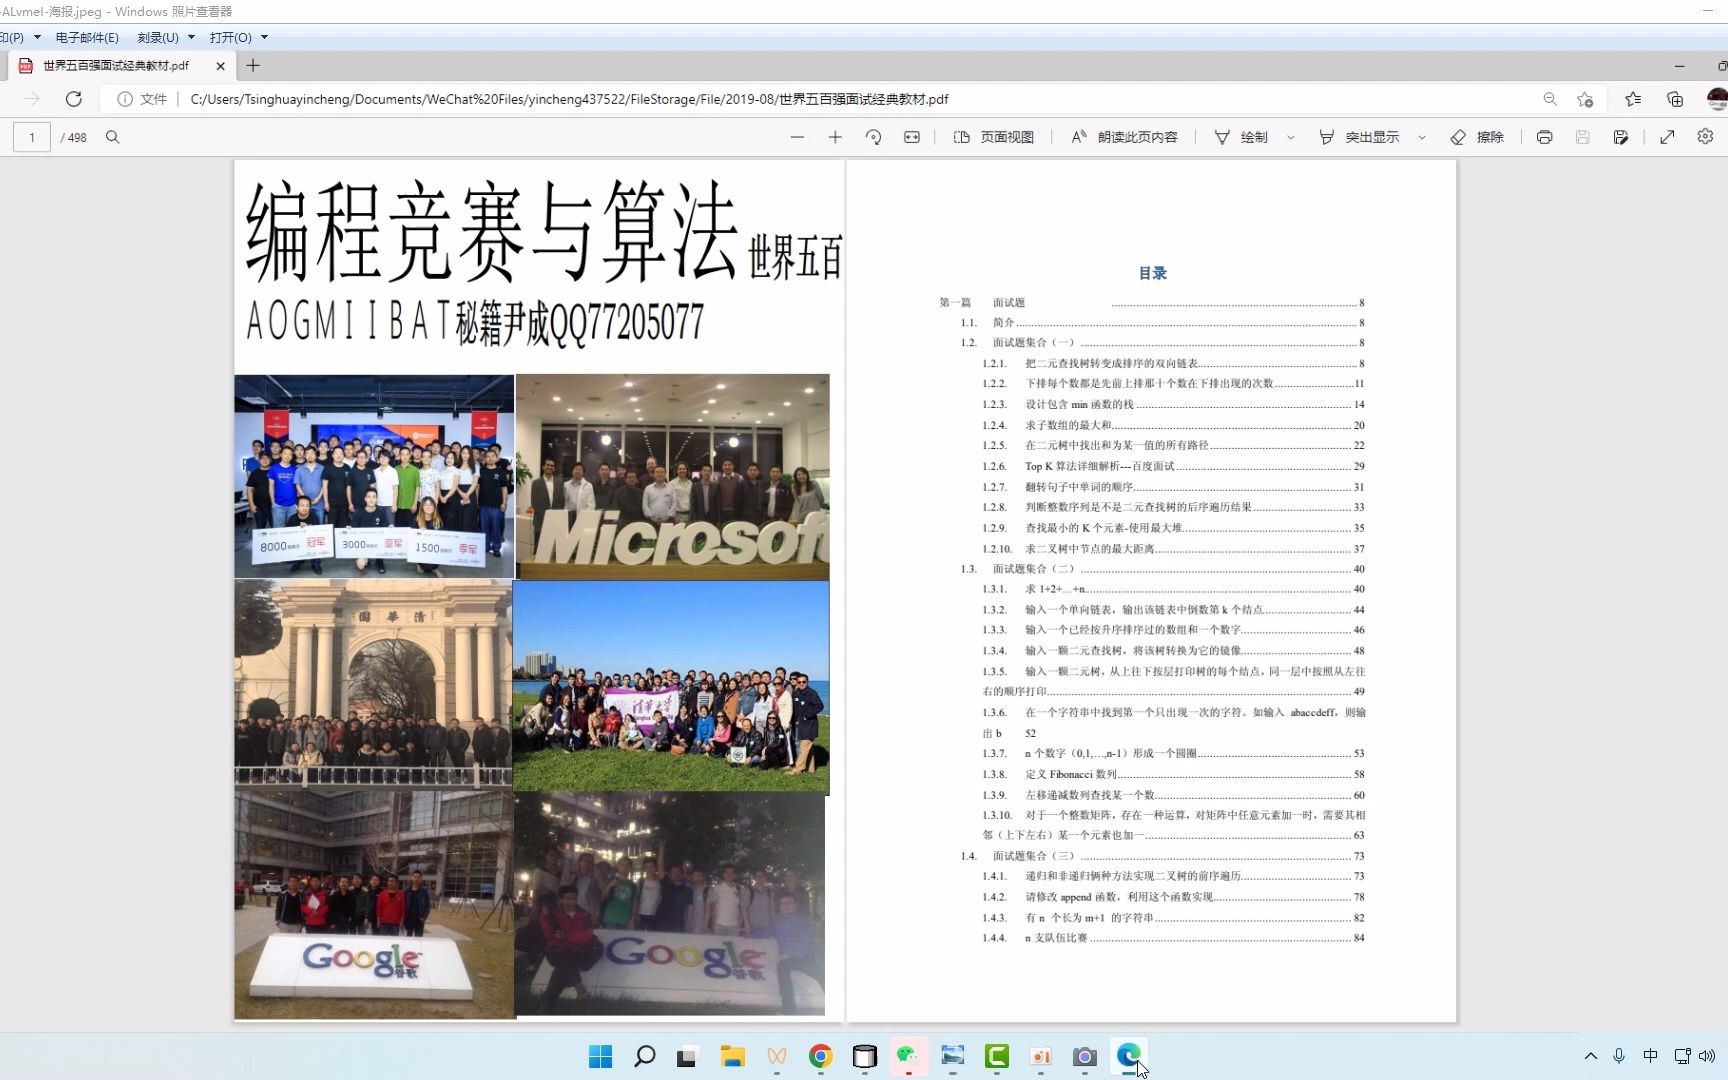Open the Windows Start menu
Screen dimensions: 1728x1080
pyautogui.click(x=600, y=1056)
